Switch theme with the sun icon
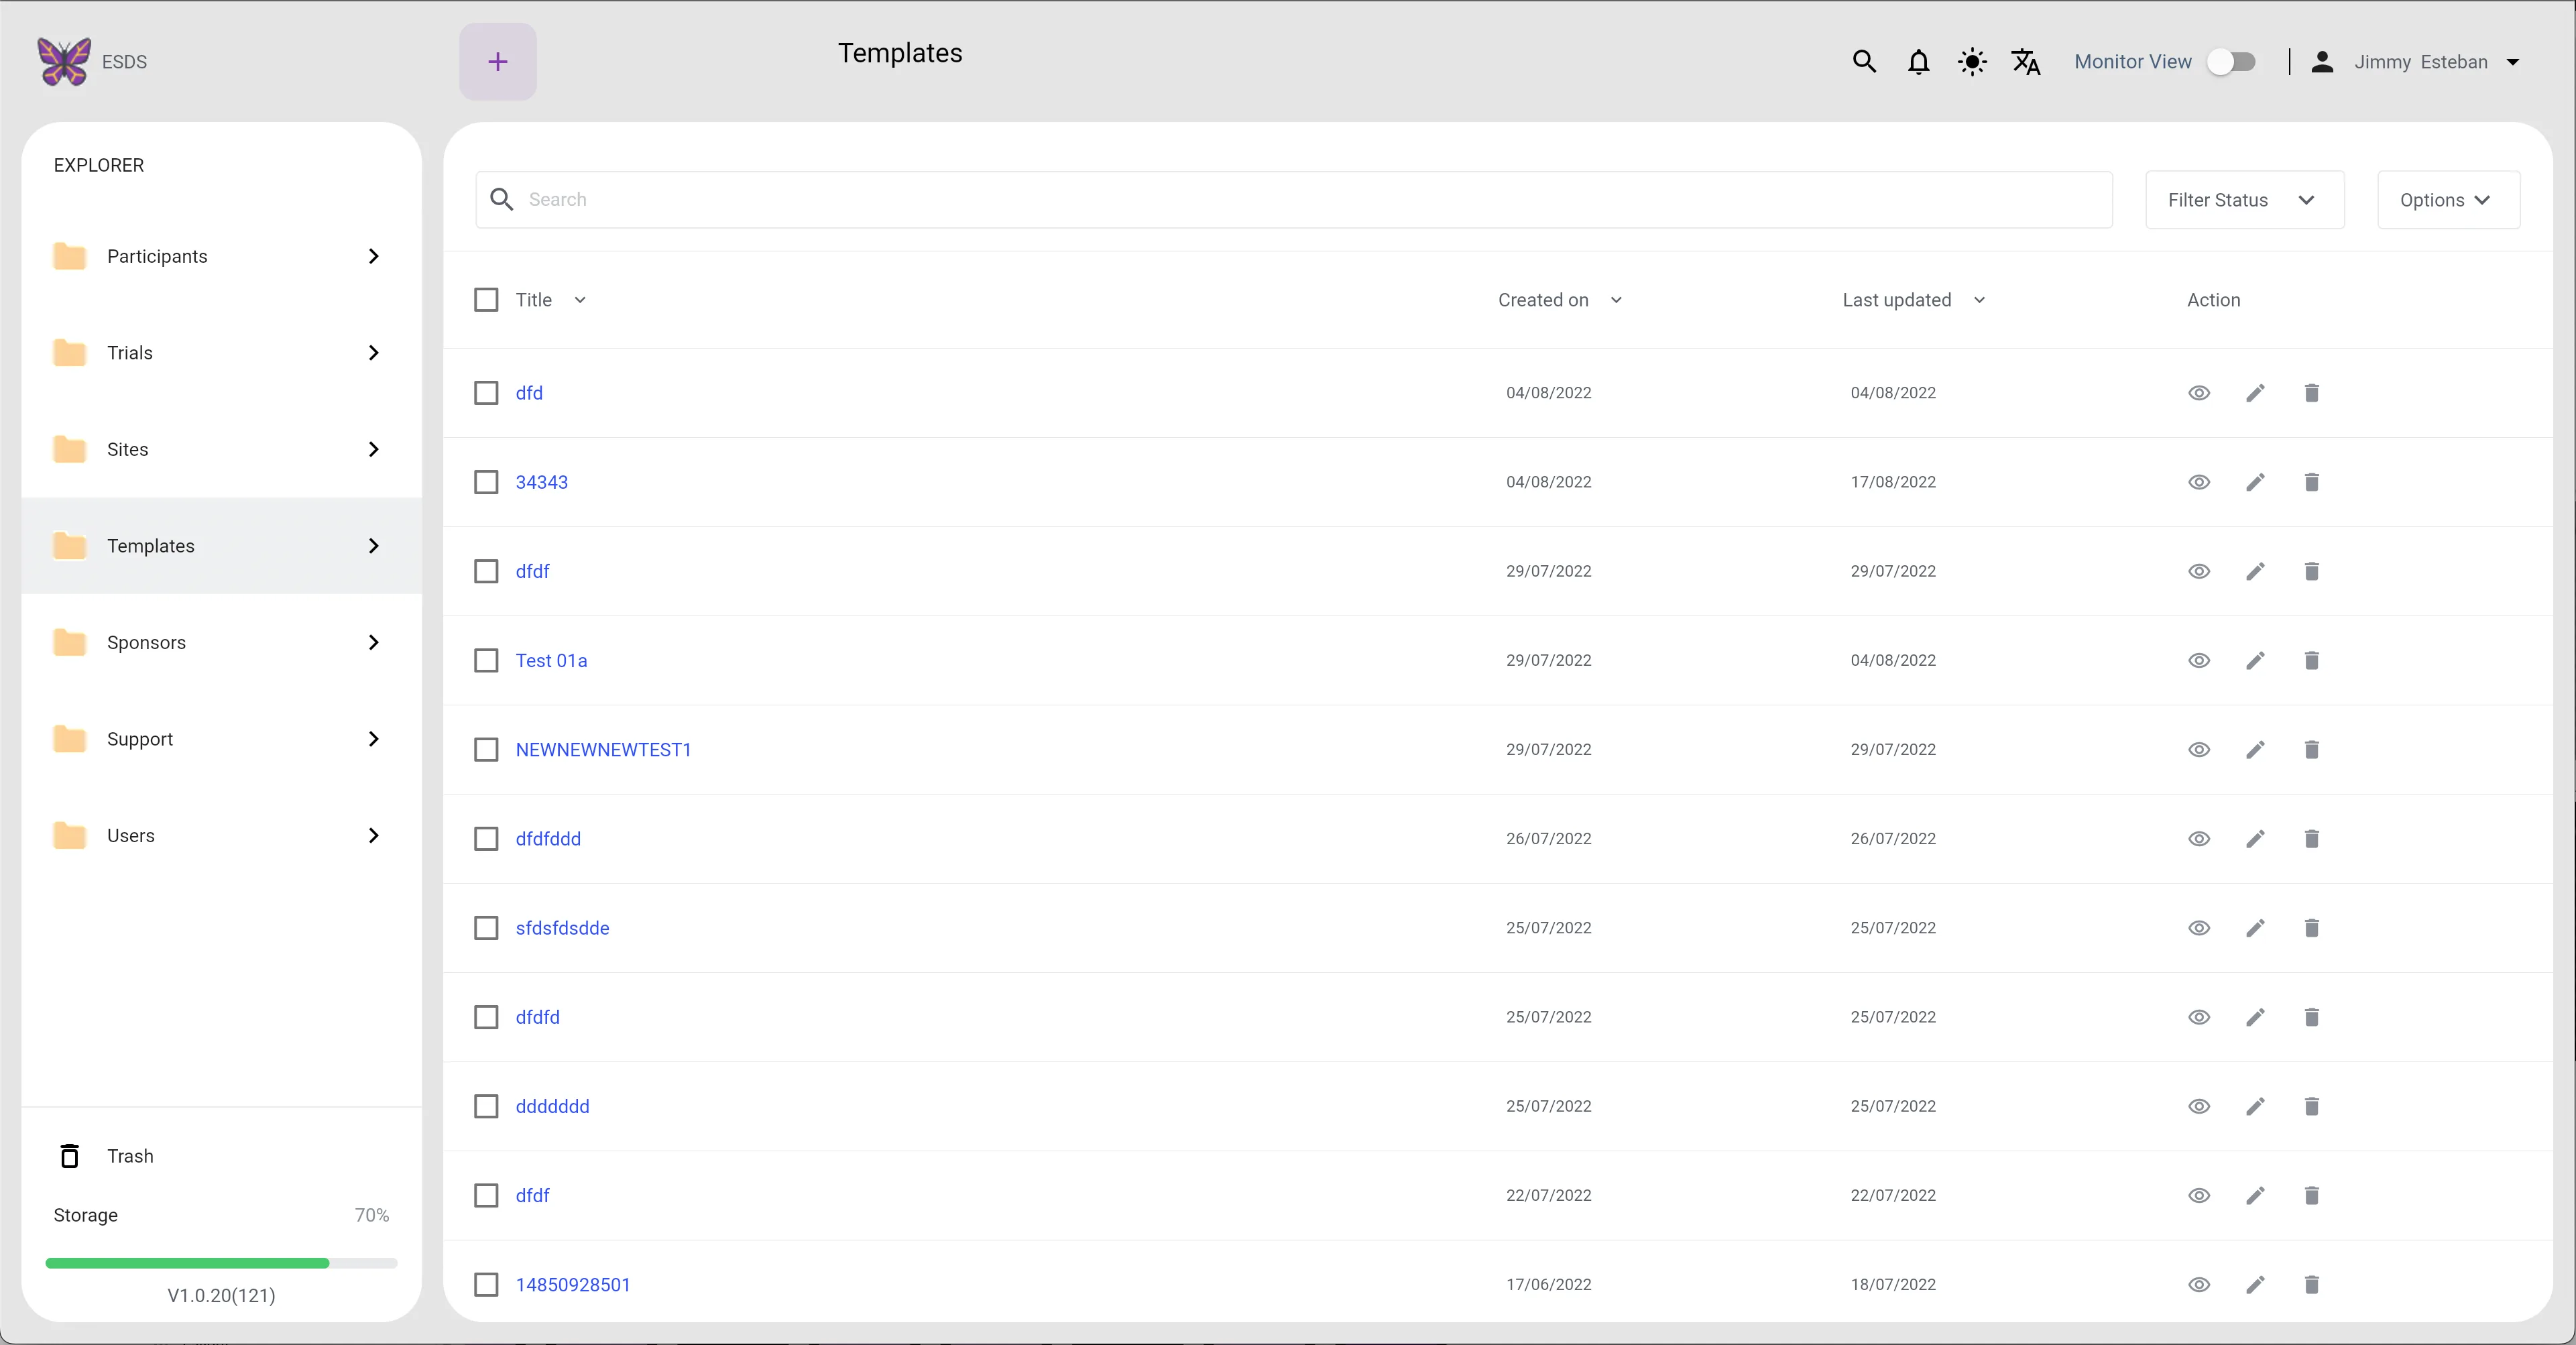The width and height of the screenshot is (2576, 1345). (1971, 62)
